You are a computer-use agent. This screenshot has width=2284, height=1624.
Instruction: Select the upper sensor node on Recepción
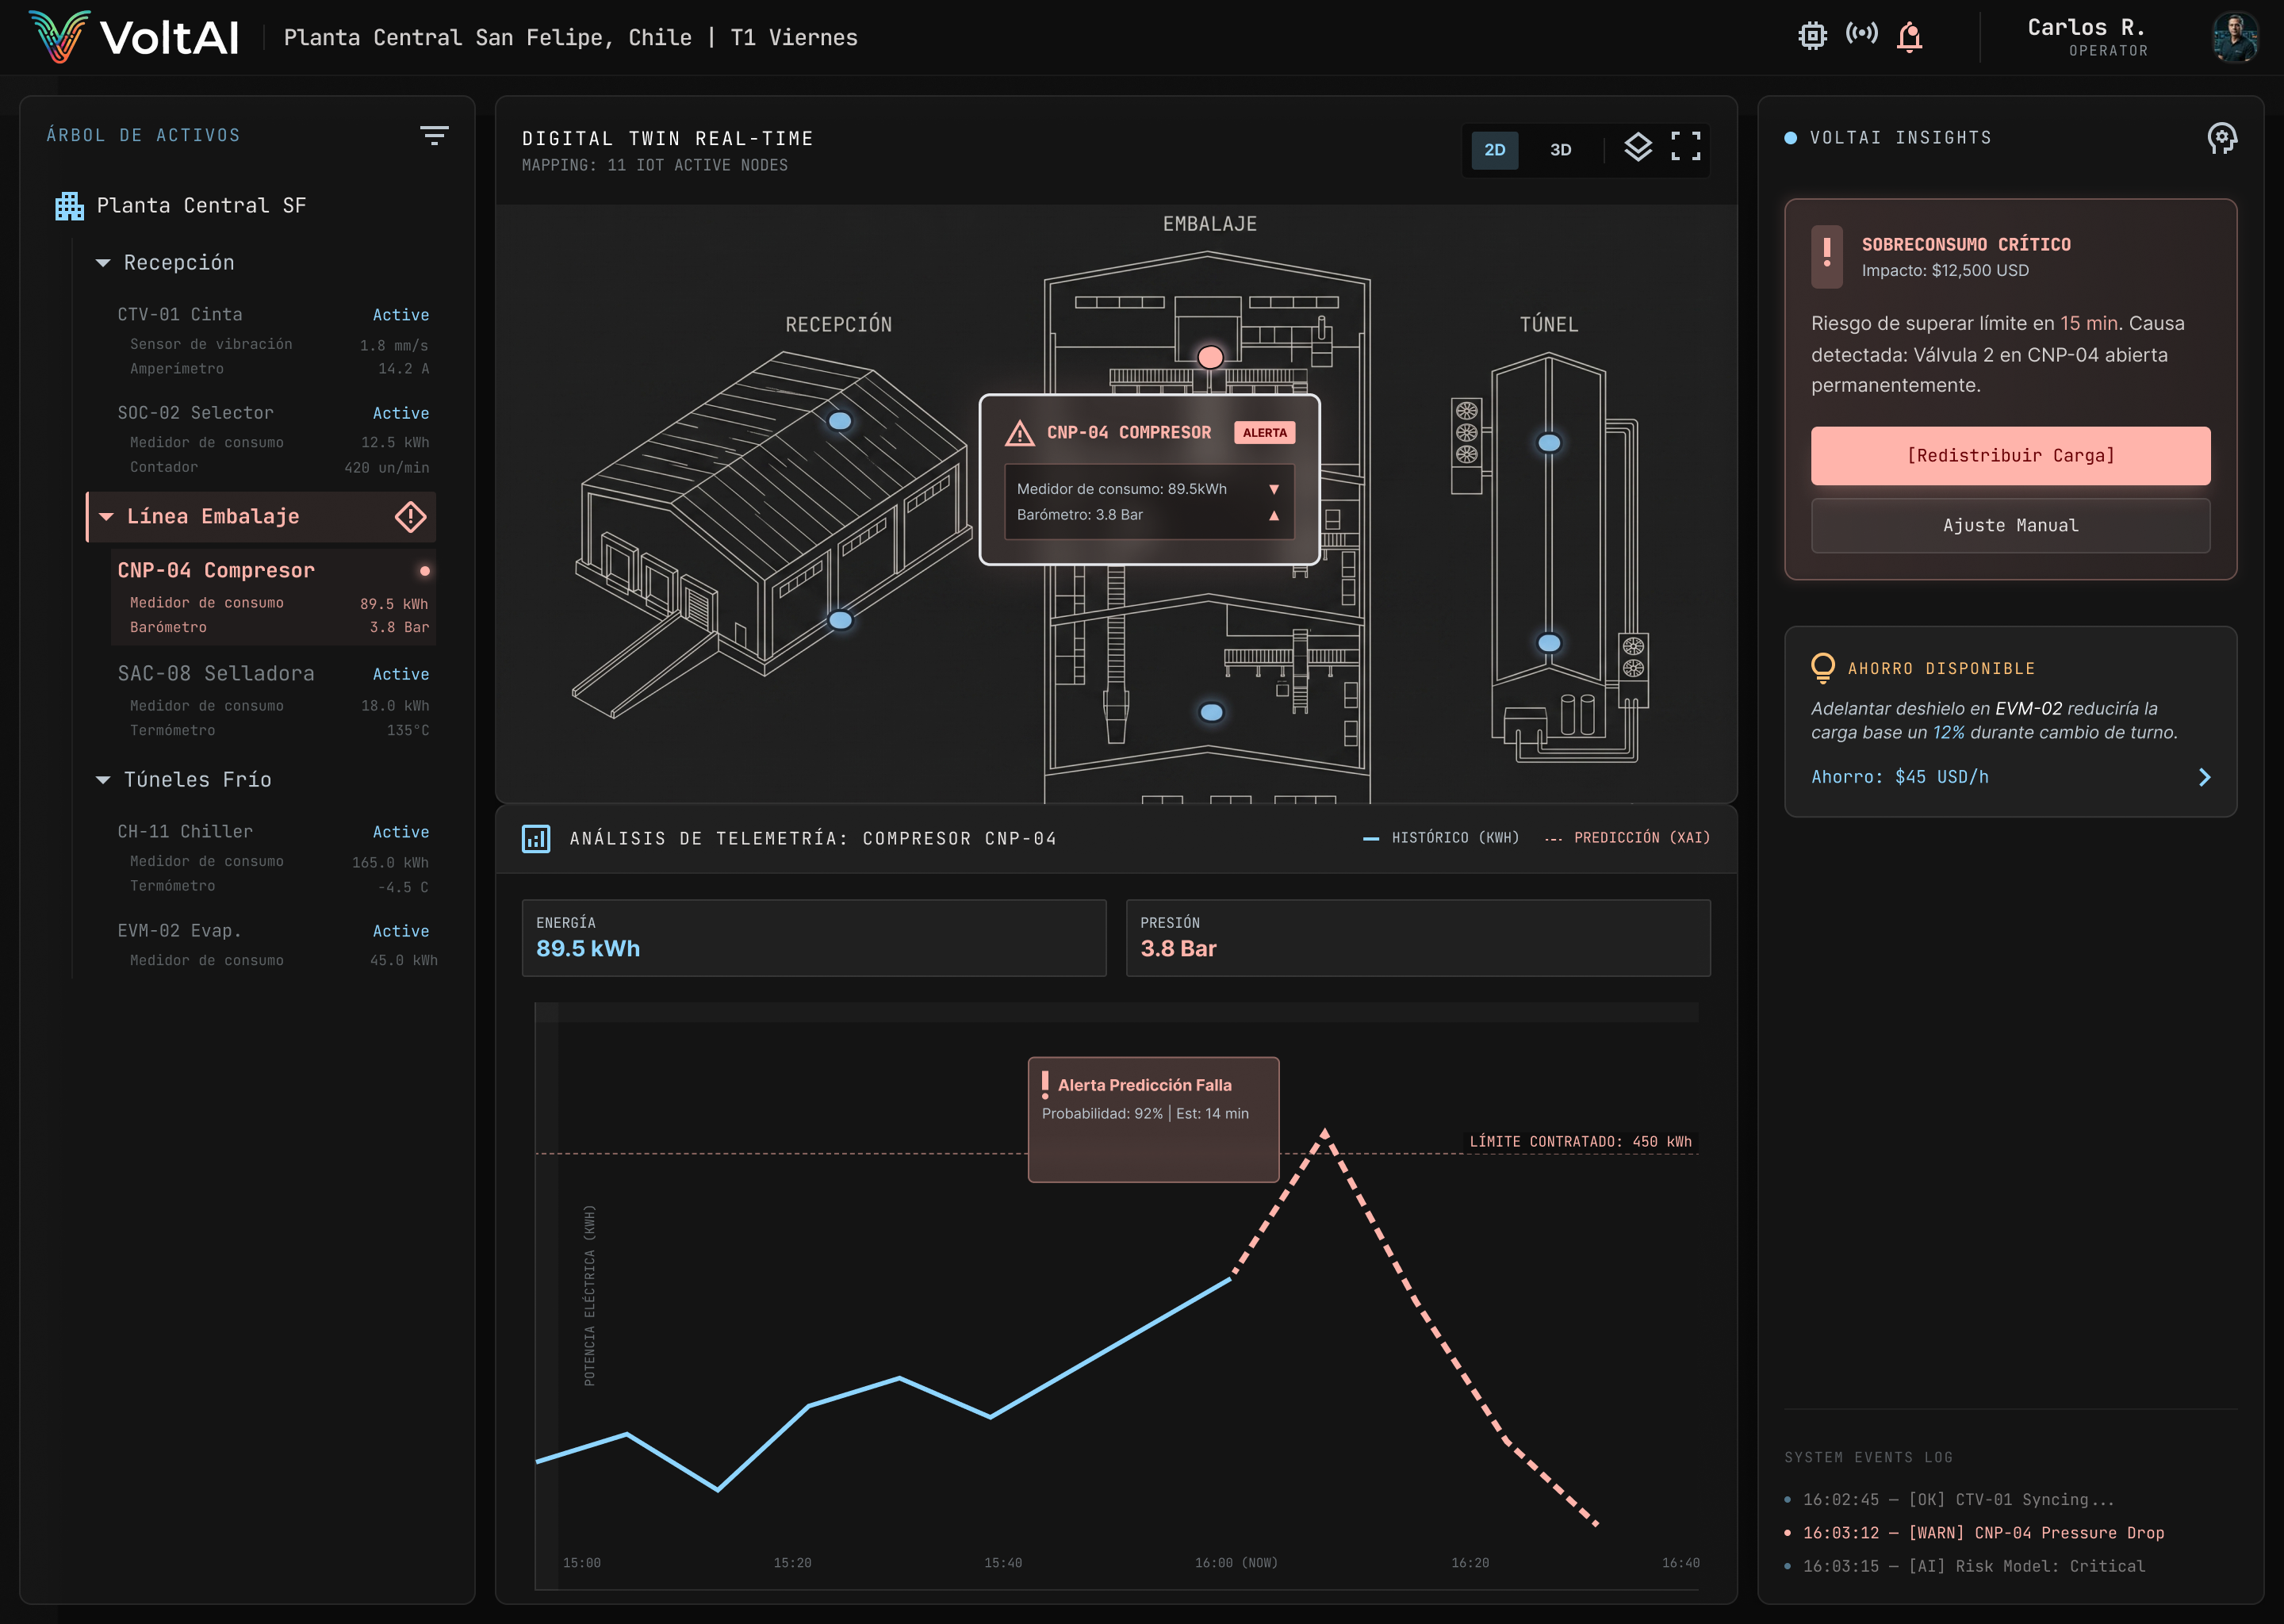(840, 421)
